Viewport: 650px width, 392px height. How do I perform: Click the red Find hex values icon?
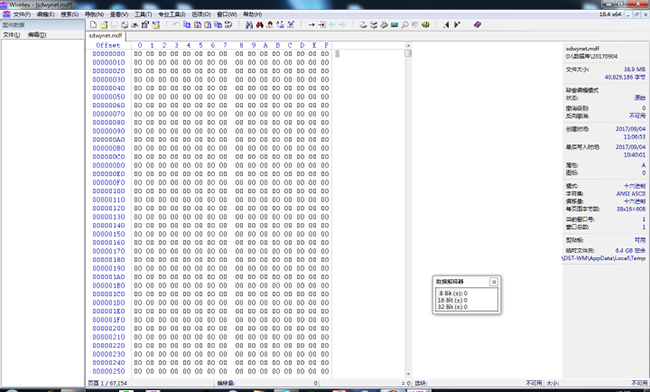[260, 25]
